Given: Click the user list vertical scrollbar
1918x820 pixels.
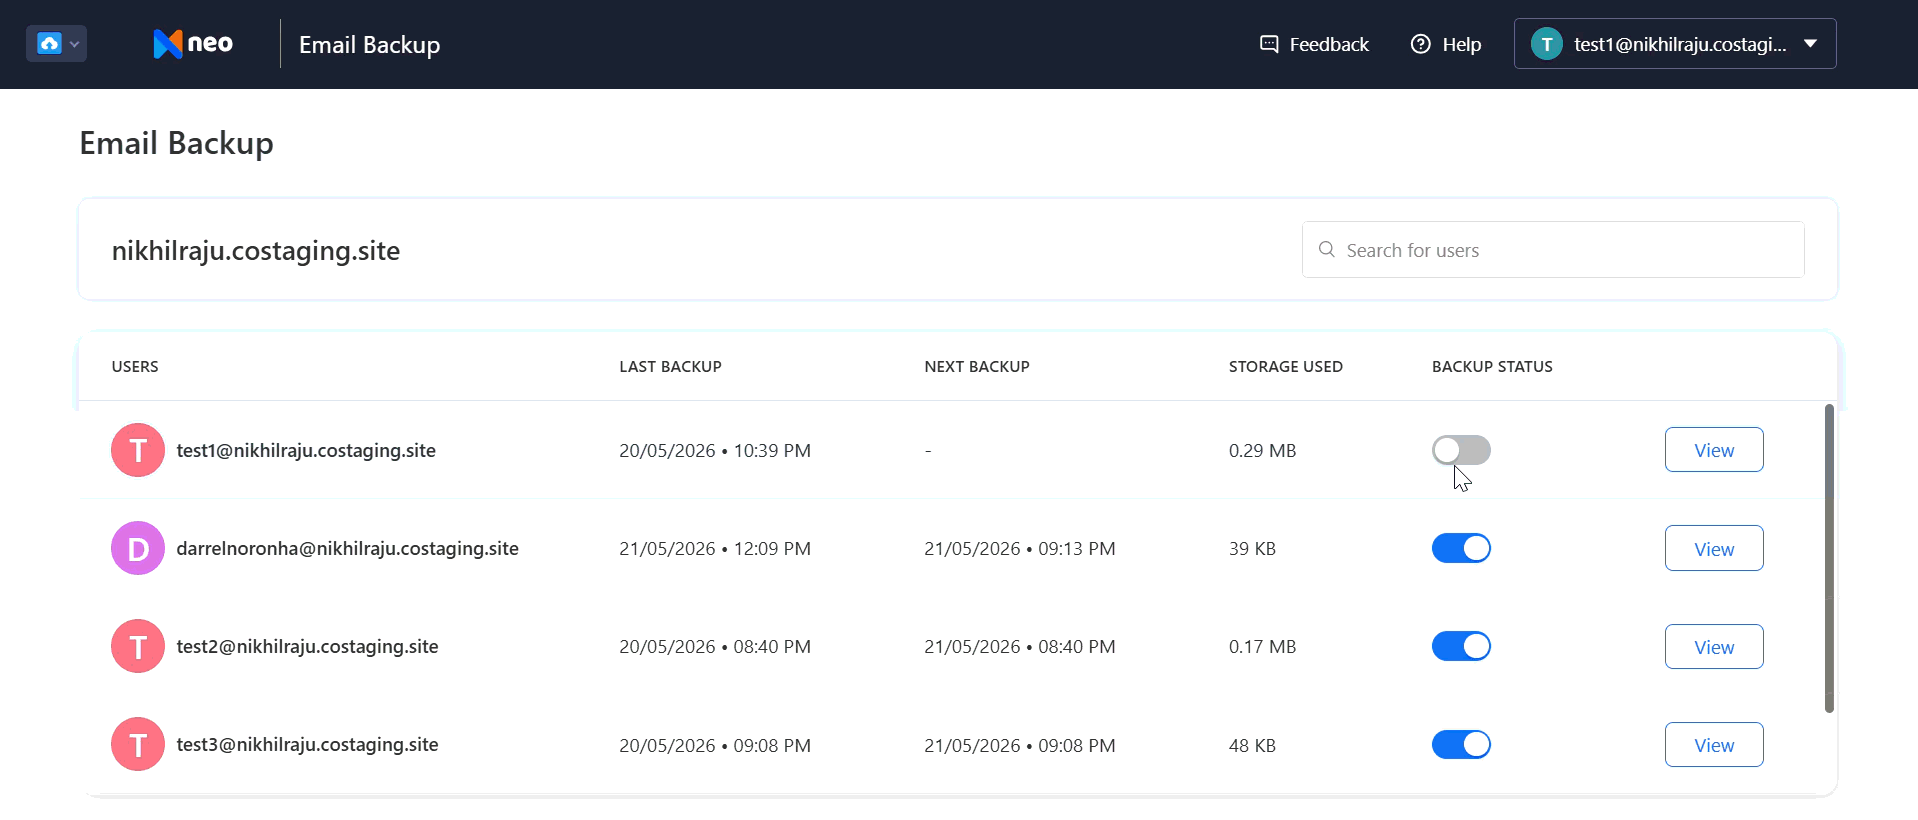Looking at the screenshot, I should pos(1829,558).
